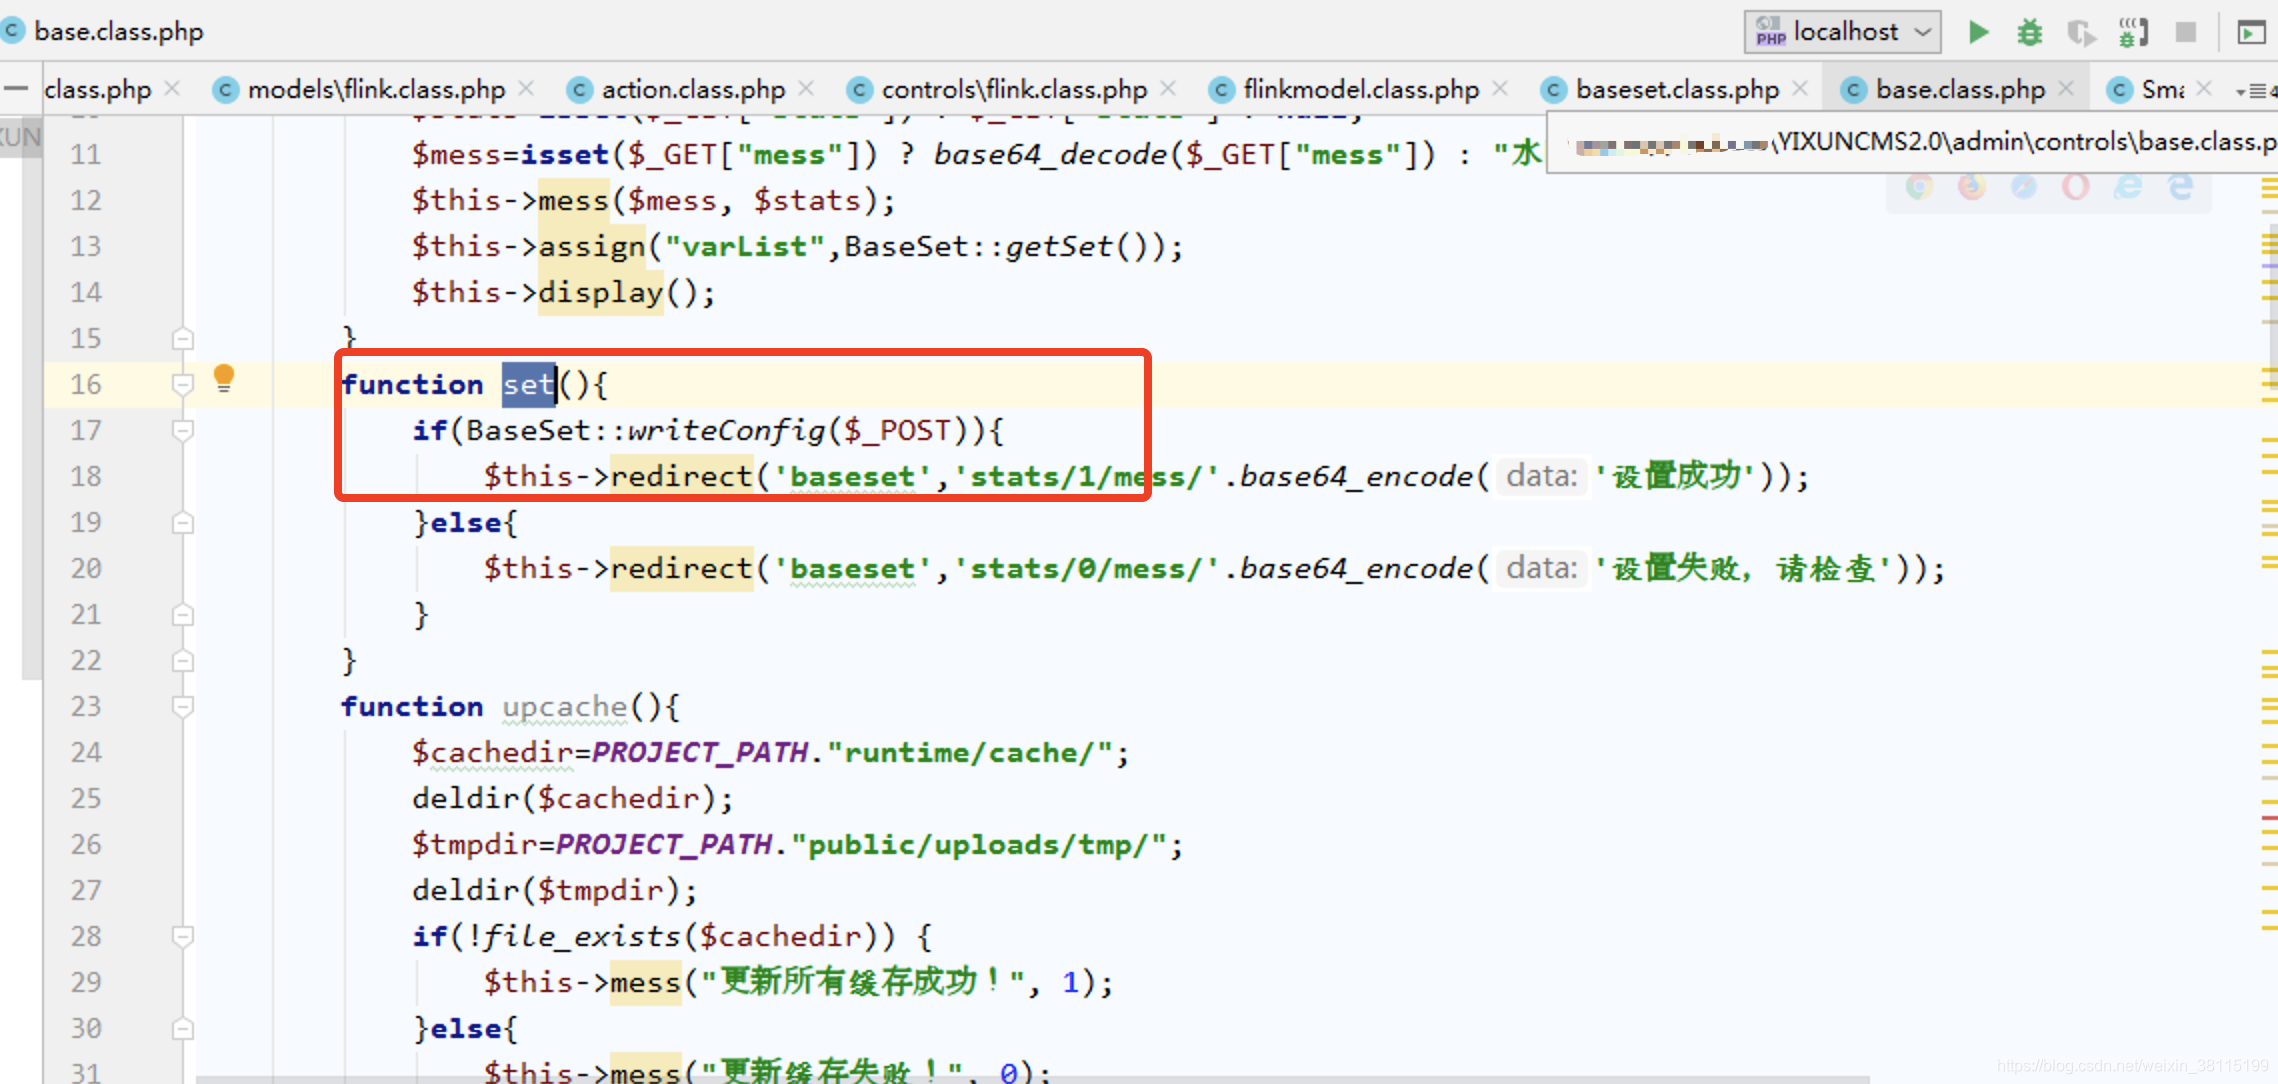The height and width of the screenshot is (1084, 2278).
Task: Click the class icon beside base.class.php breadcrumb
Action: [x=13, y=31]
